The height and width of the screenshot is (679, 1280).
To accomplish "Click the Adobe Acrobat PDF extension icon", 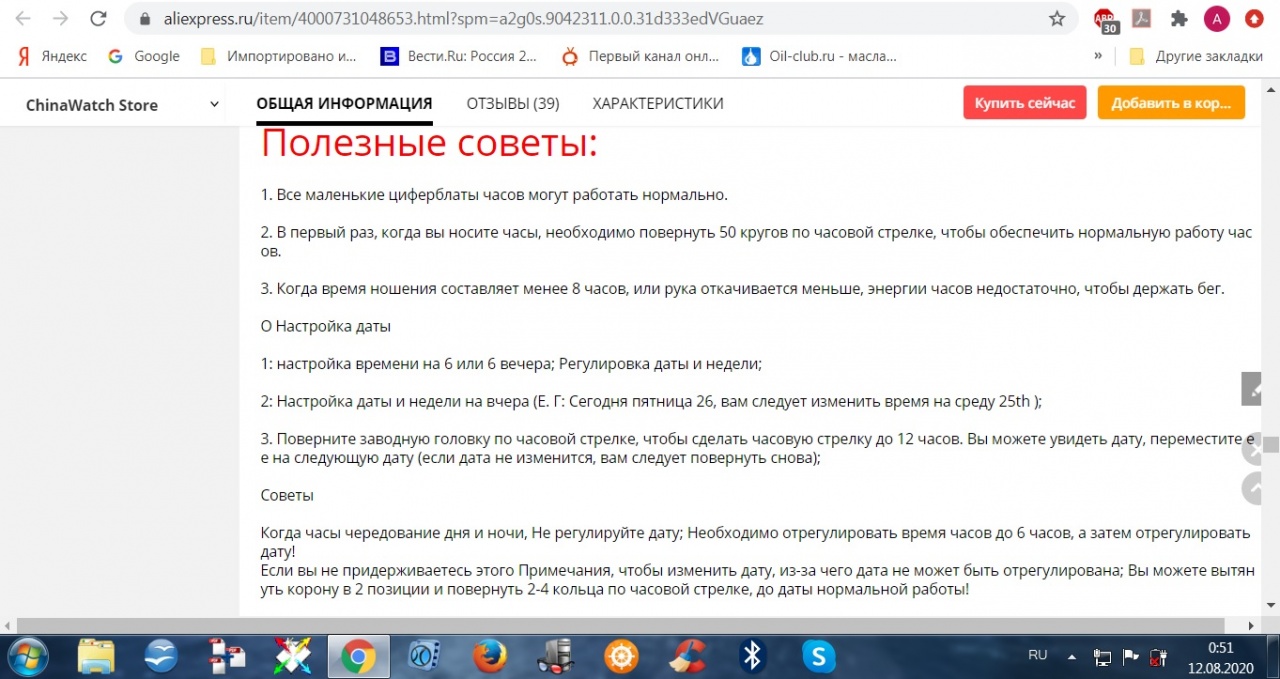I will click(1141, 19).
